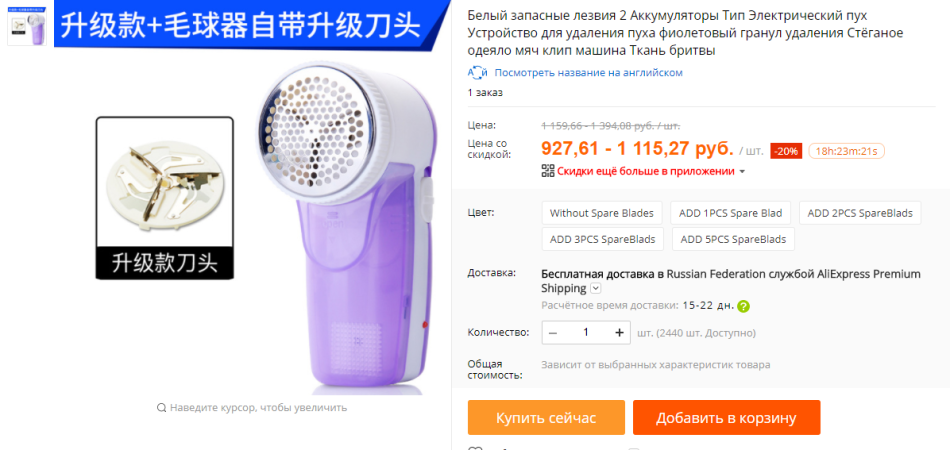Open the shipping method dropdown chevron
950x450 pixels.
tap(596, 288)
